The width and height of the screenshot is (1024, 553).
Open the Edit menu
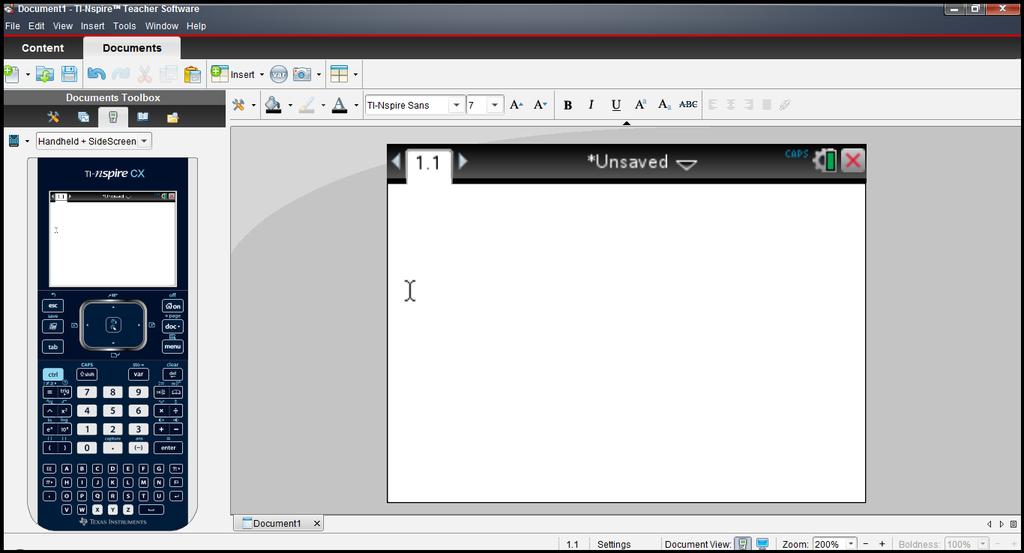[x=37, y=26]
